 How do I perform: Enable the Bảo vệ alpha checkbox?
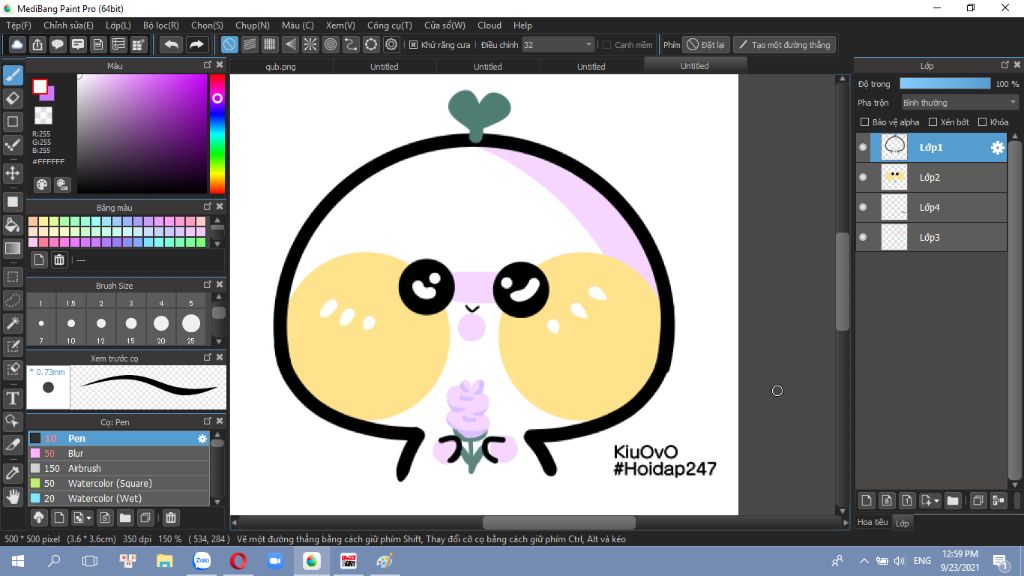coord(865,122)
